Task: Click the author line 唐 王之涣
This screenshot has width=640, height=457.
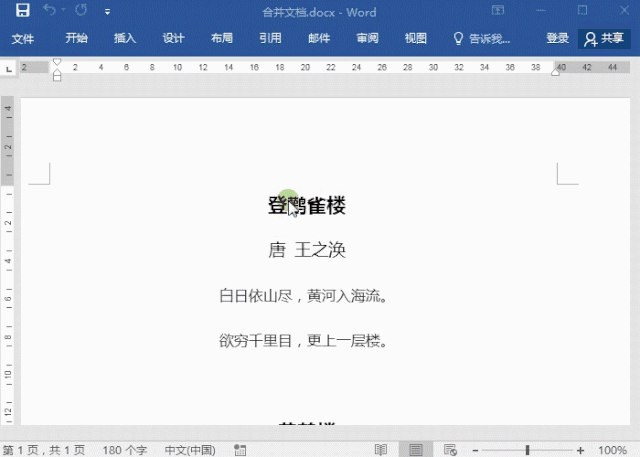Action: point(307,250)
